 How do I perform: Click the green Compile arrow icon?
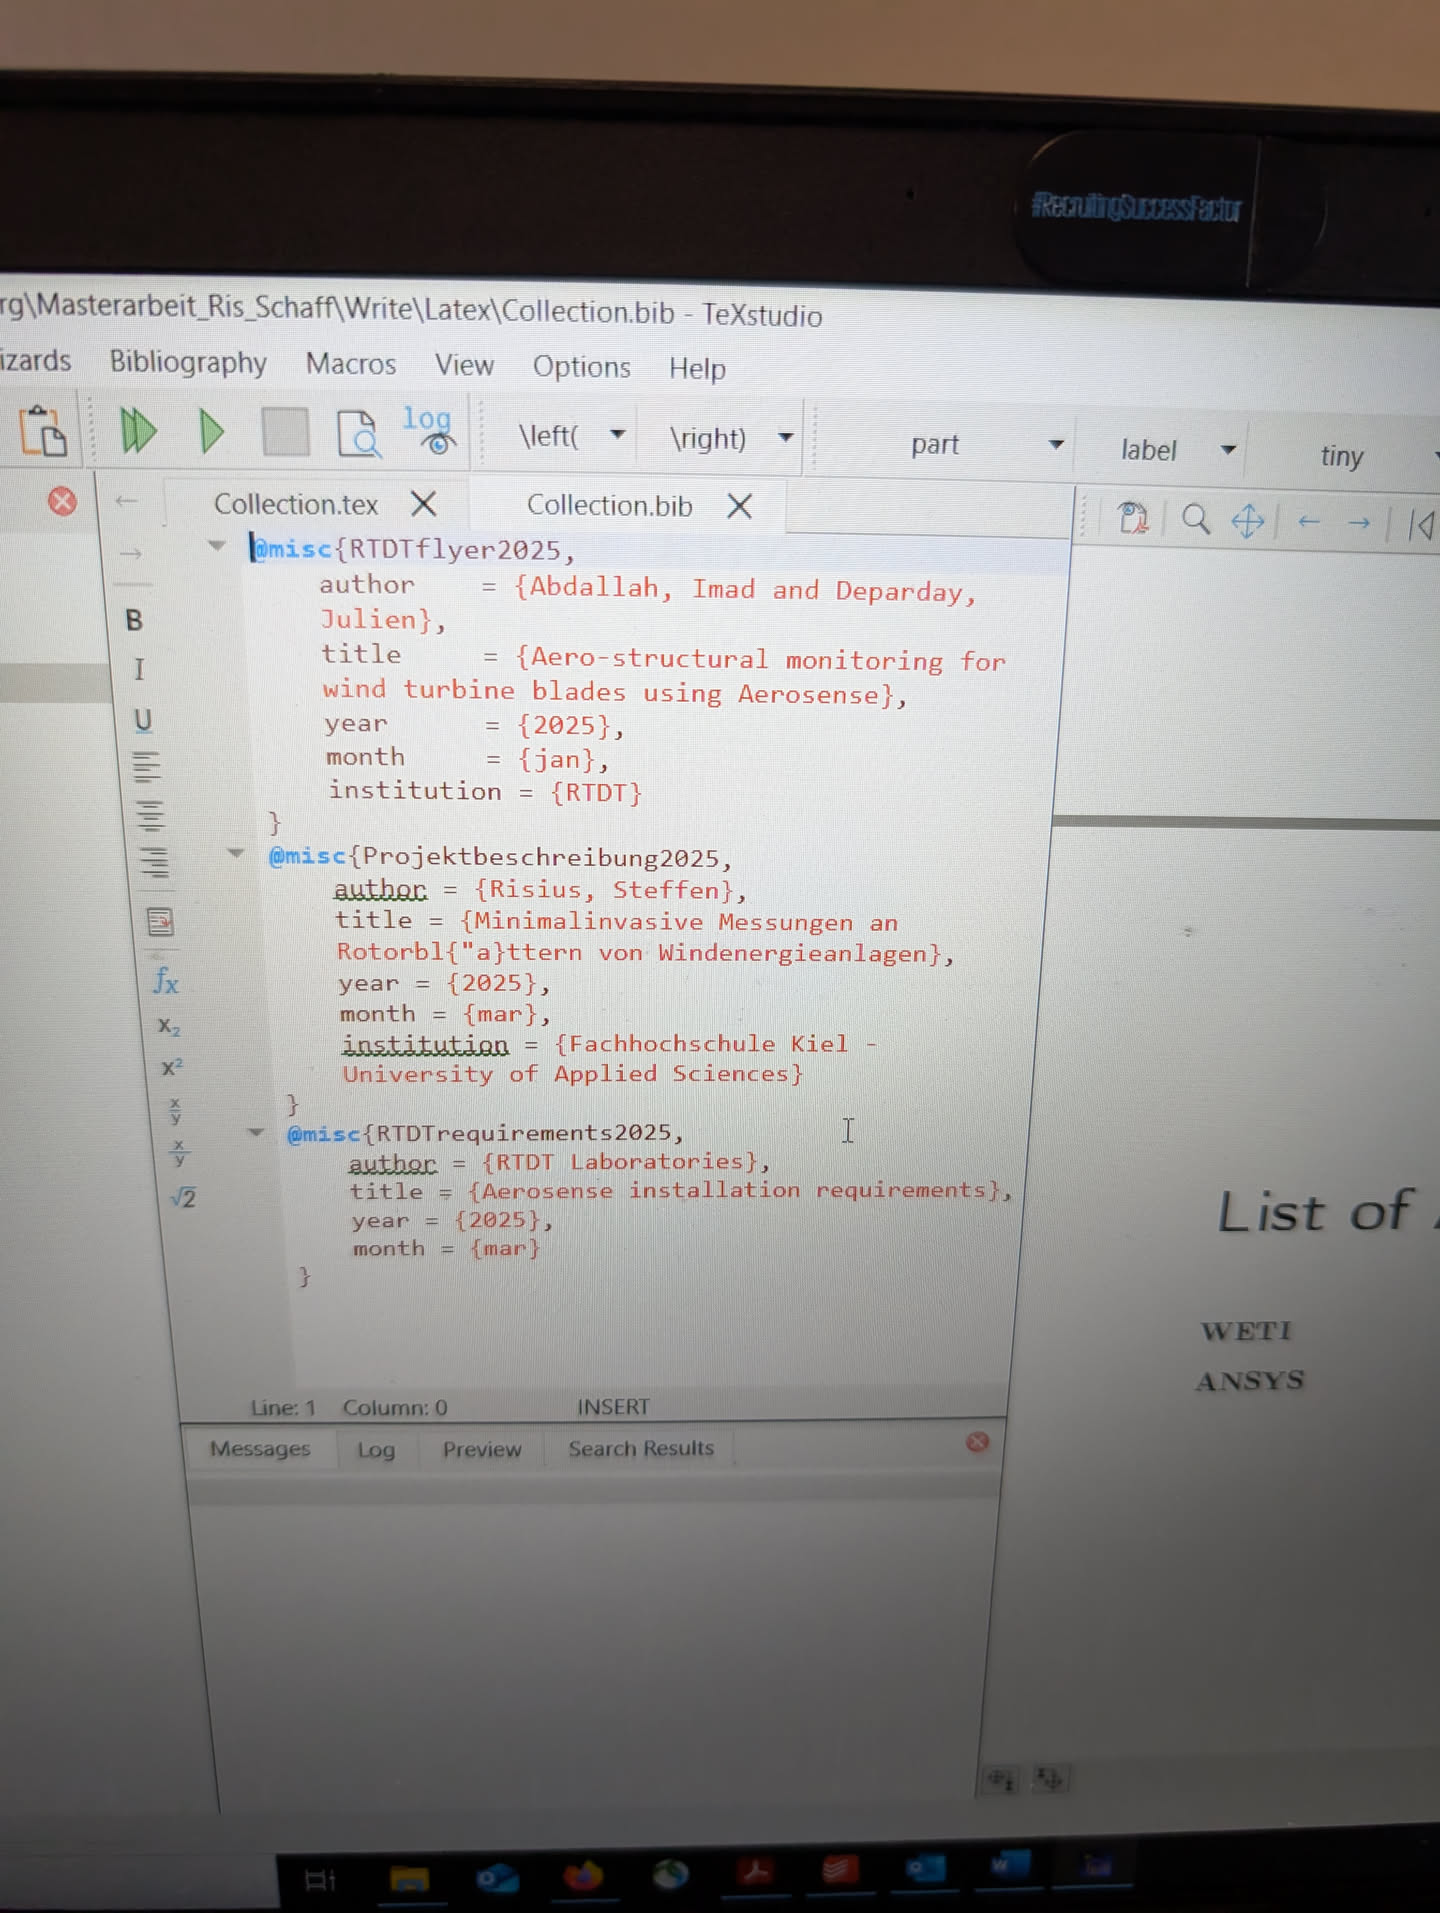click(x=211, y=432)
